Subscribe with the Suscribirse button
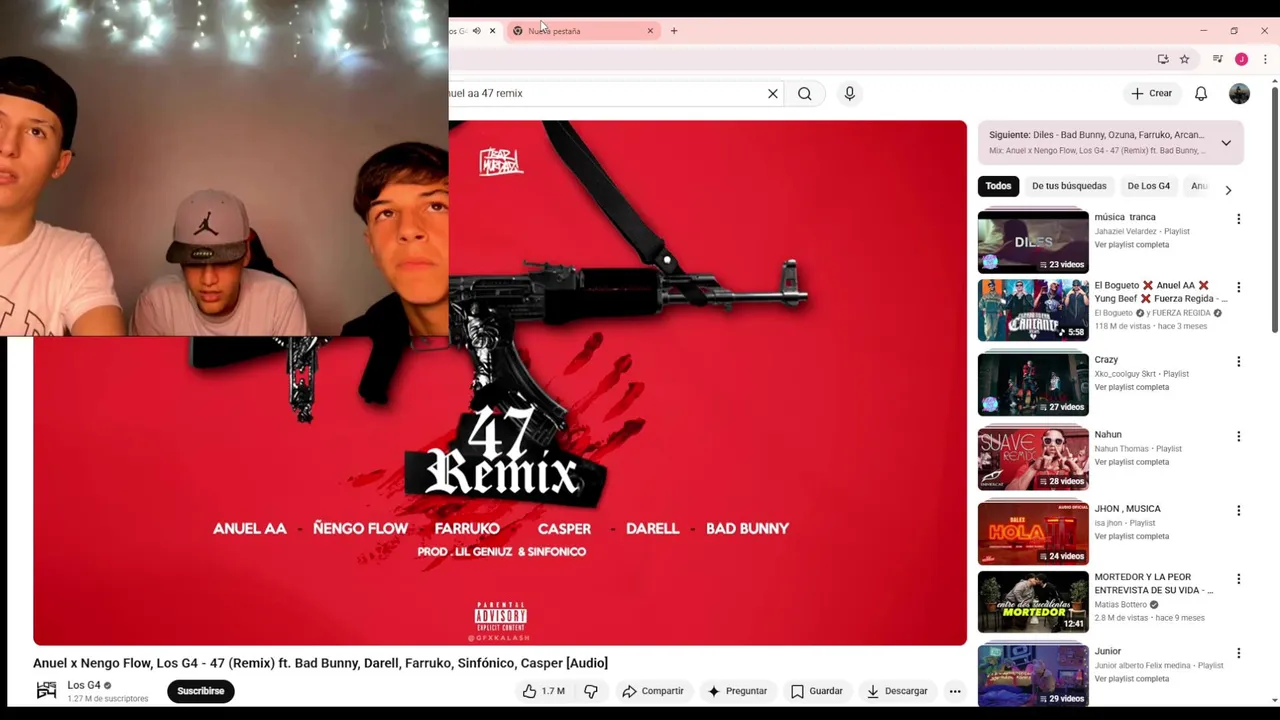The image size is (1280, 720). (201, 691)
